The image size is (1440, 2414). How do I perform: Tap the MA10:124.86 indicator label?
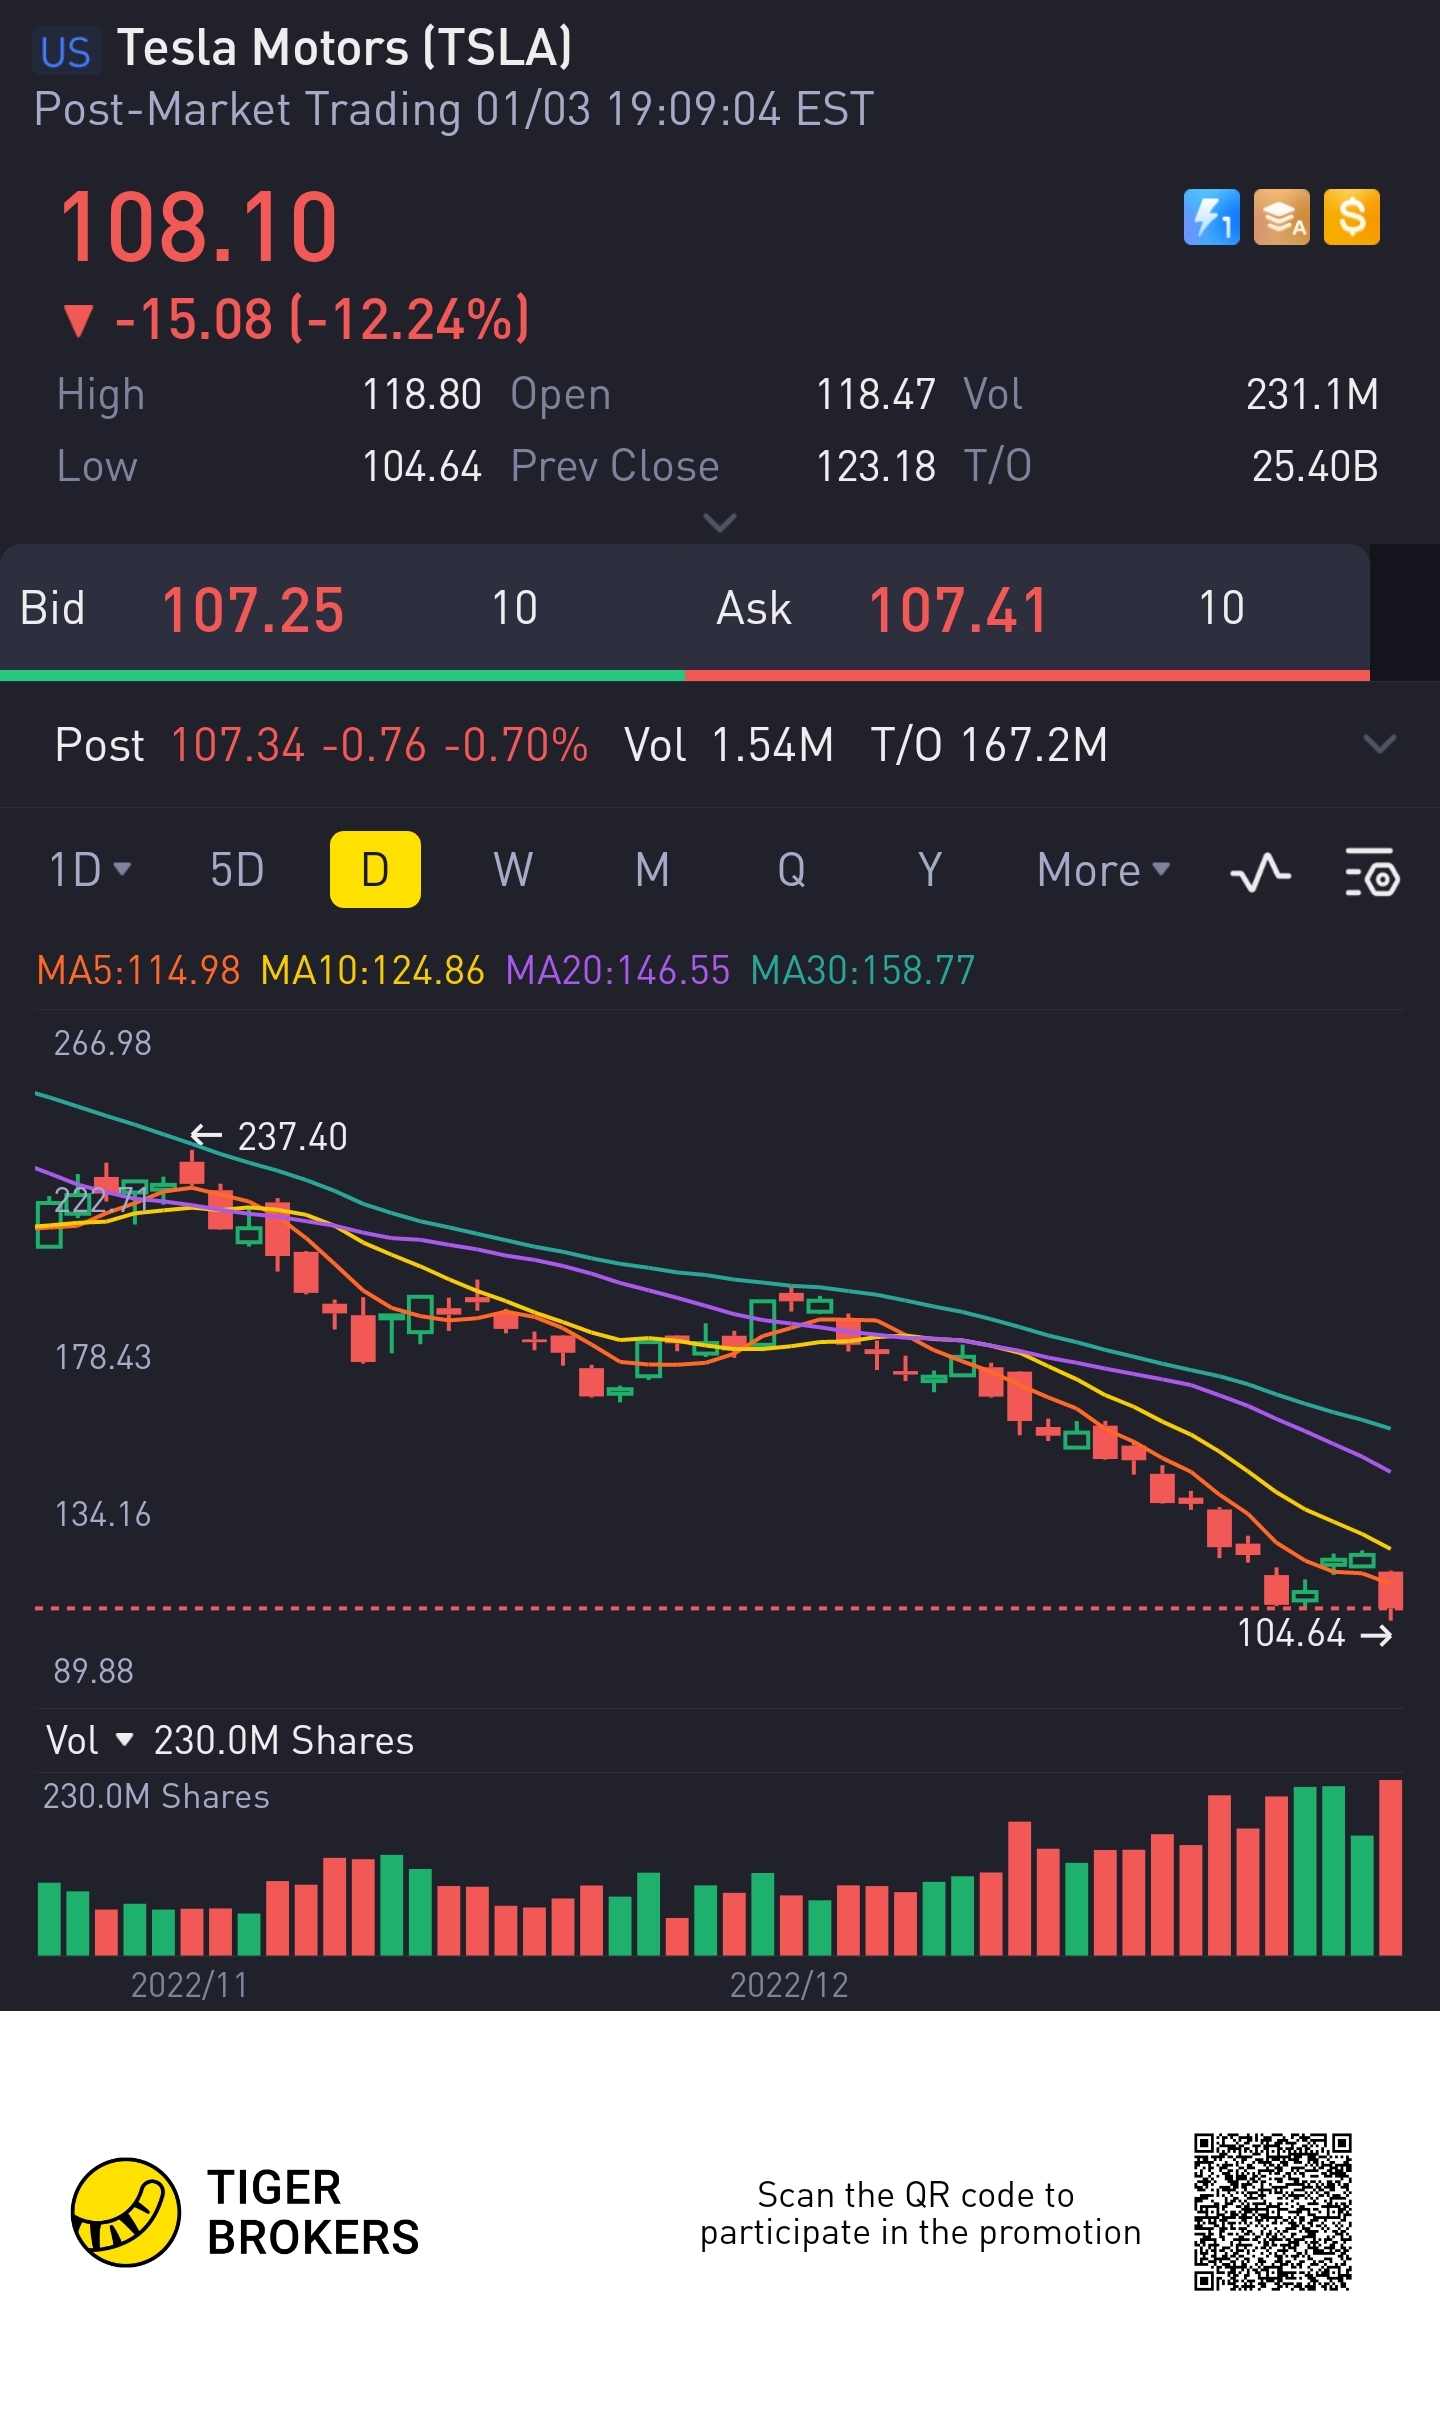click(x=372, y=971)
